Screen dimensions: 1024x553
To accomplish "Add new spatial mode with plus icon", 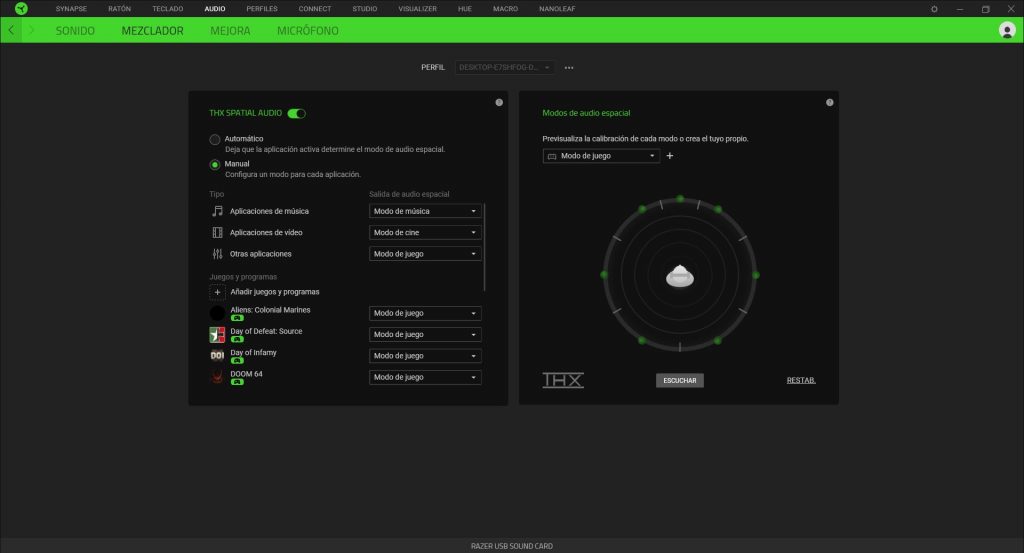I will [669, 155].
